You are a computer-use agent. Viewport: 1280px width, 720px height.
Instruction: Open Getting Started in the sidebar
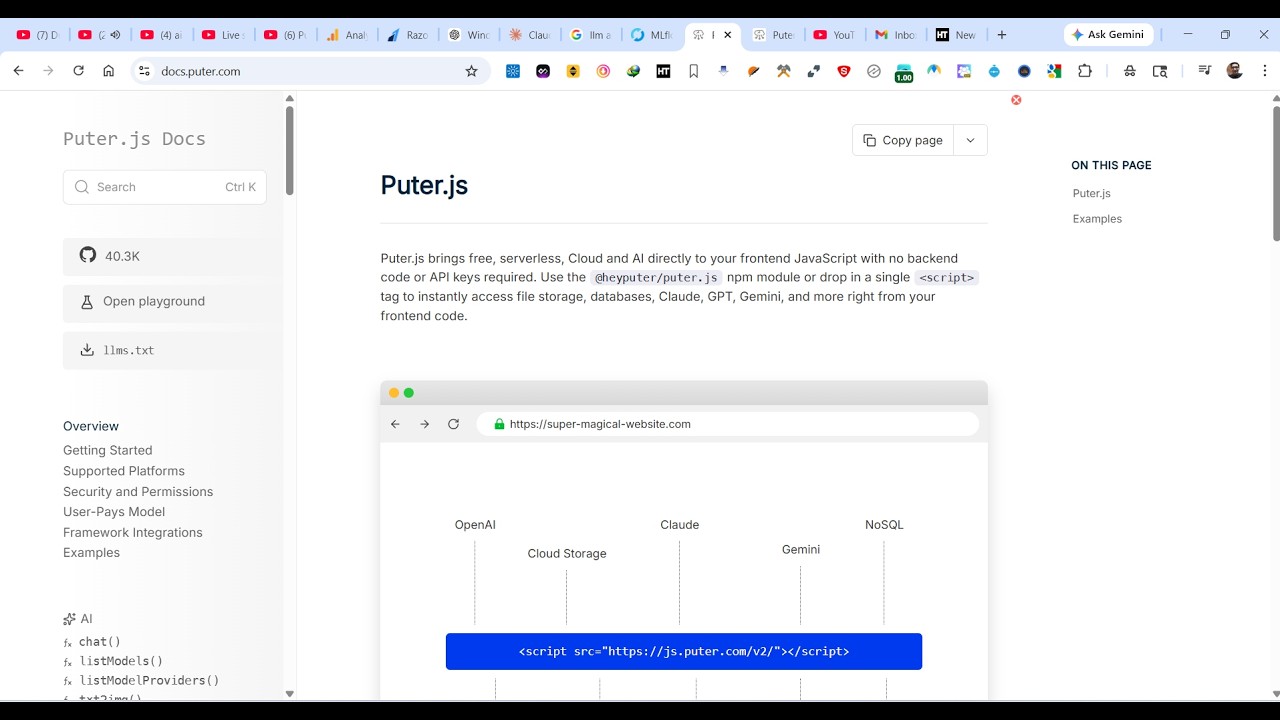point(108,450)
